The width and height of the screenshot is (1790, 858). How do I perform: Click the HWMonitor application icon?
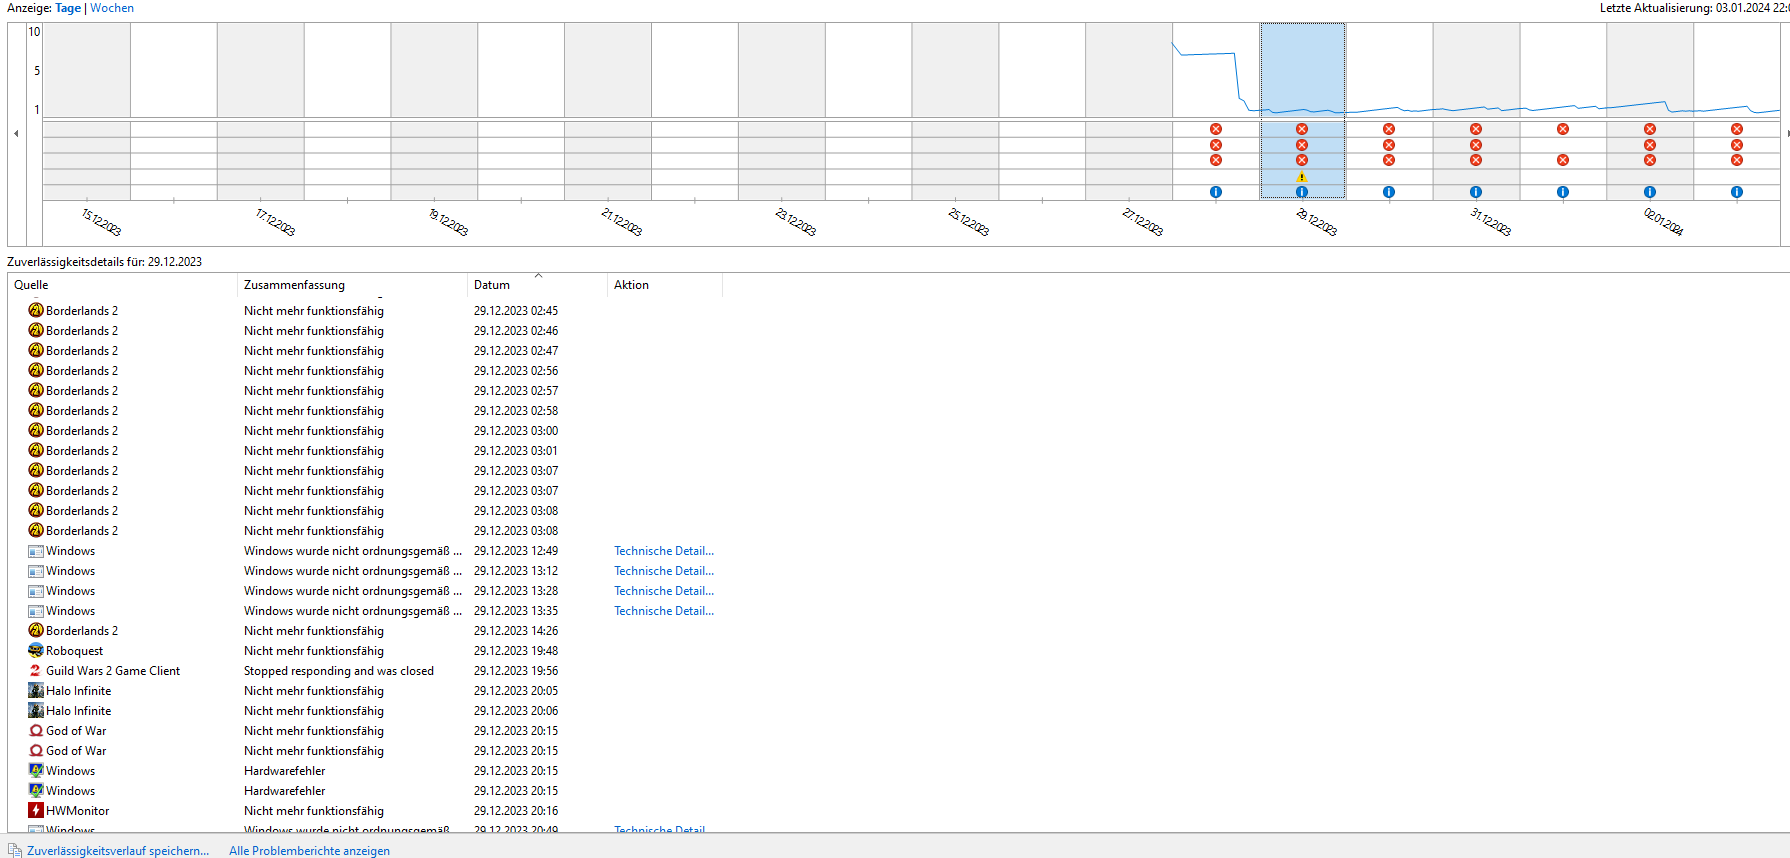pos(36,810)
